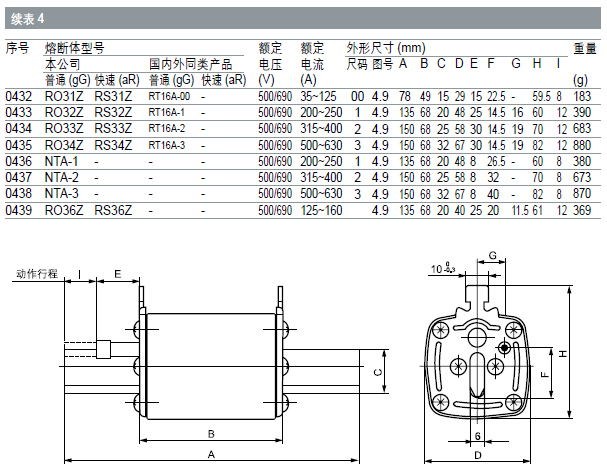Click the 熔断体型号 column header
The height and width of the screenshot is (473, 607).
[75, 47]
